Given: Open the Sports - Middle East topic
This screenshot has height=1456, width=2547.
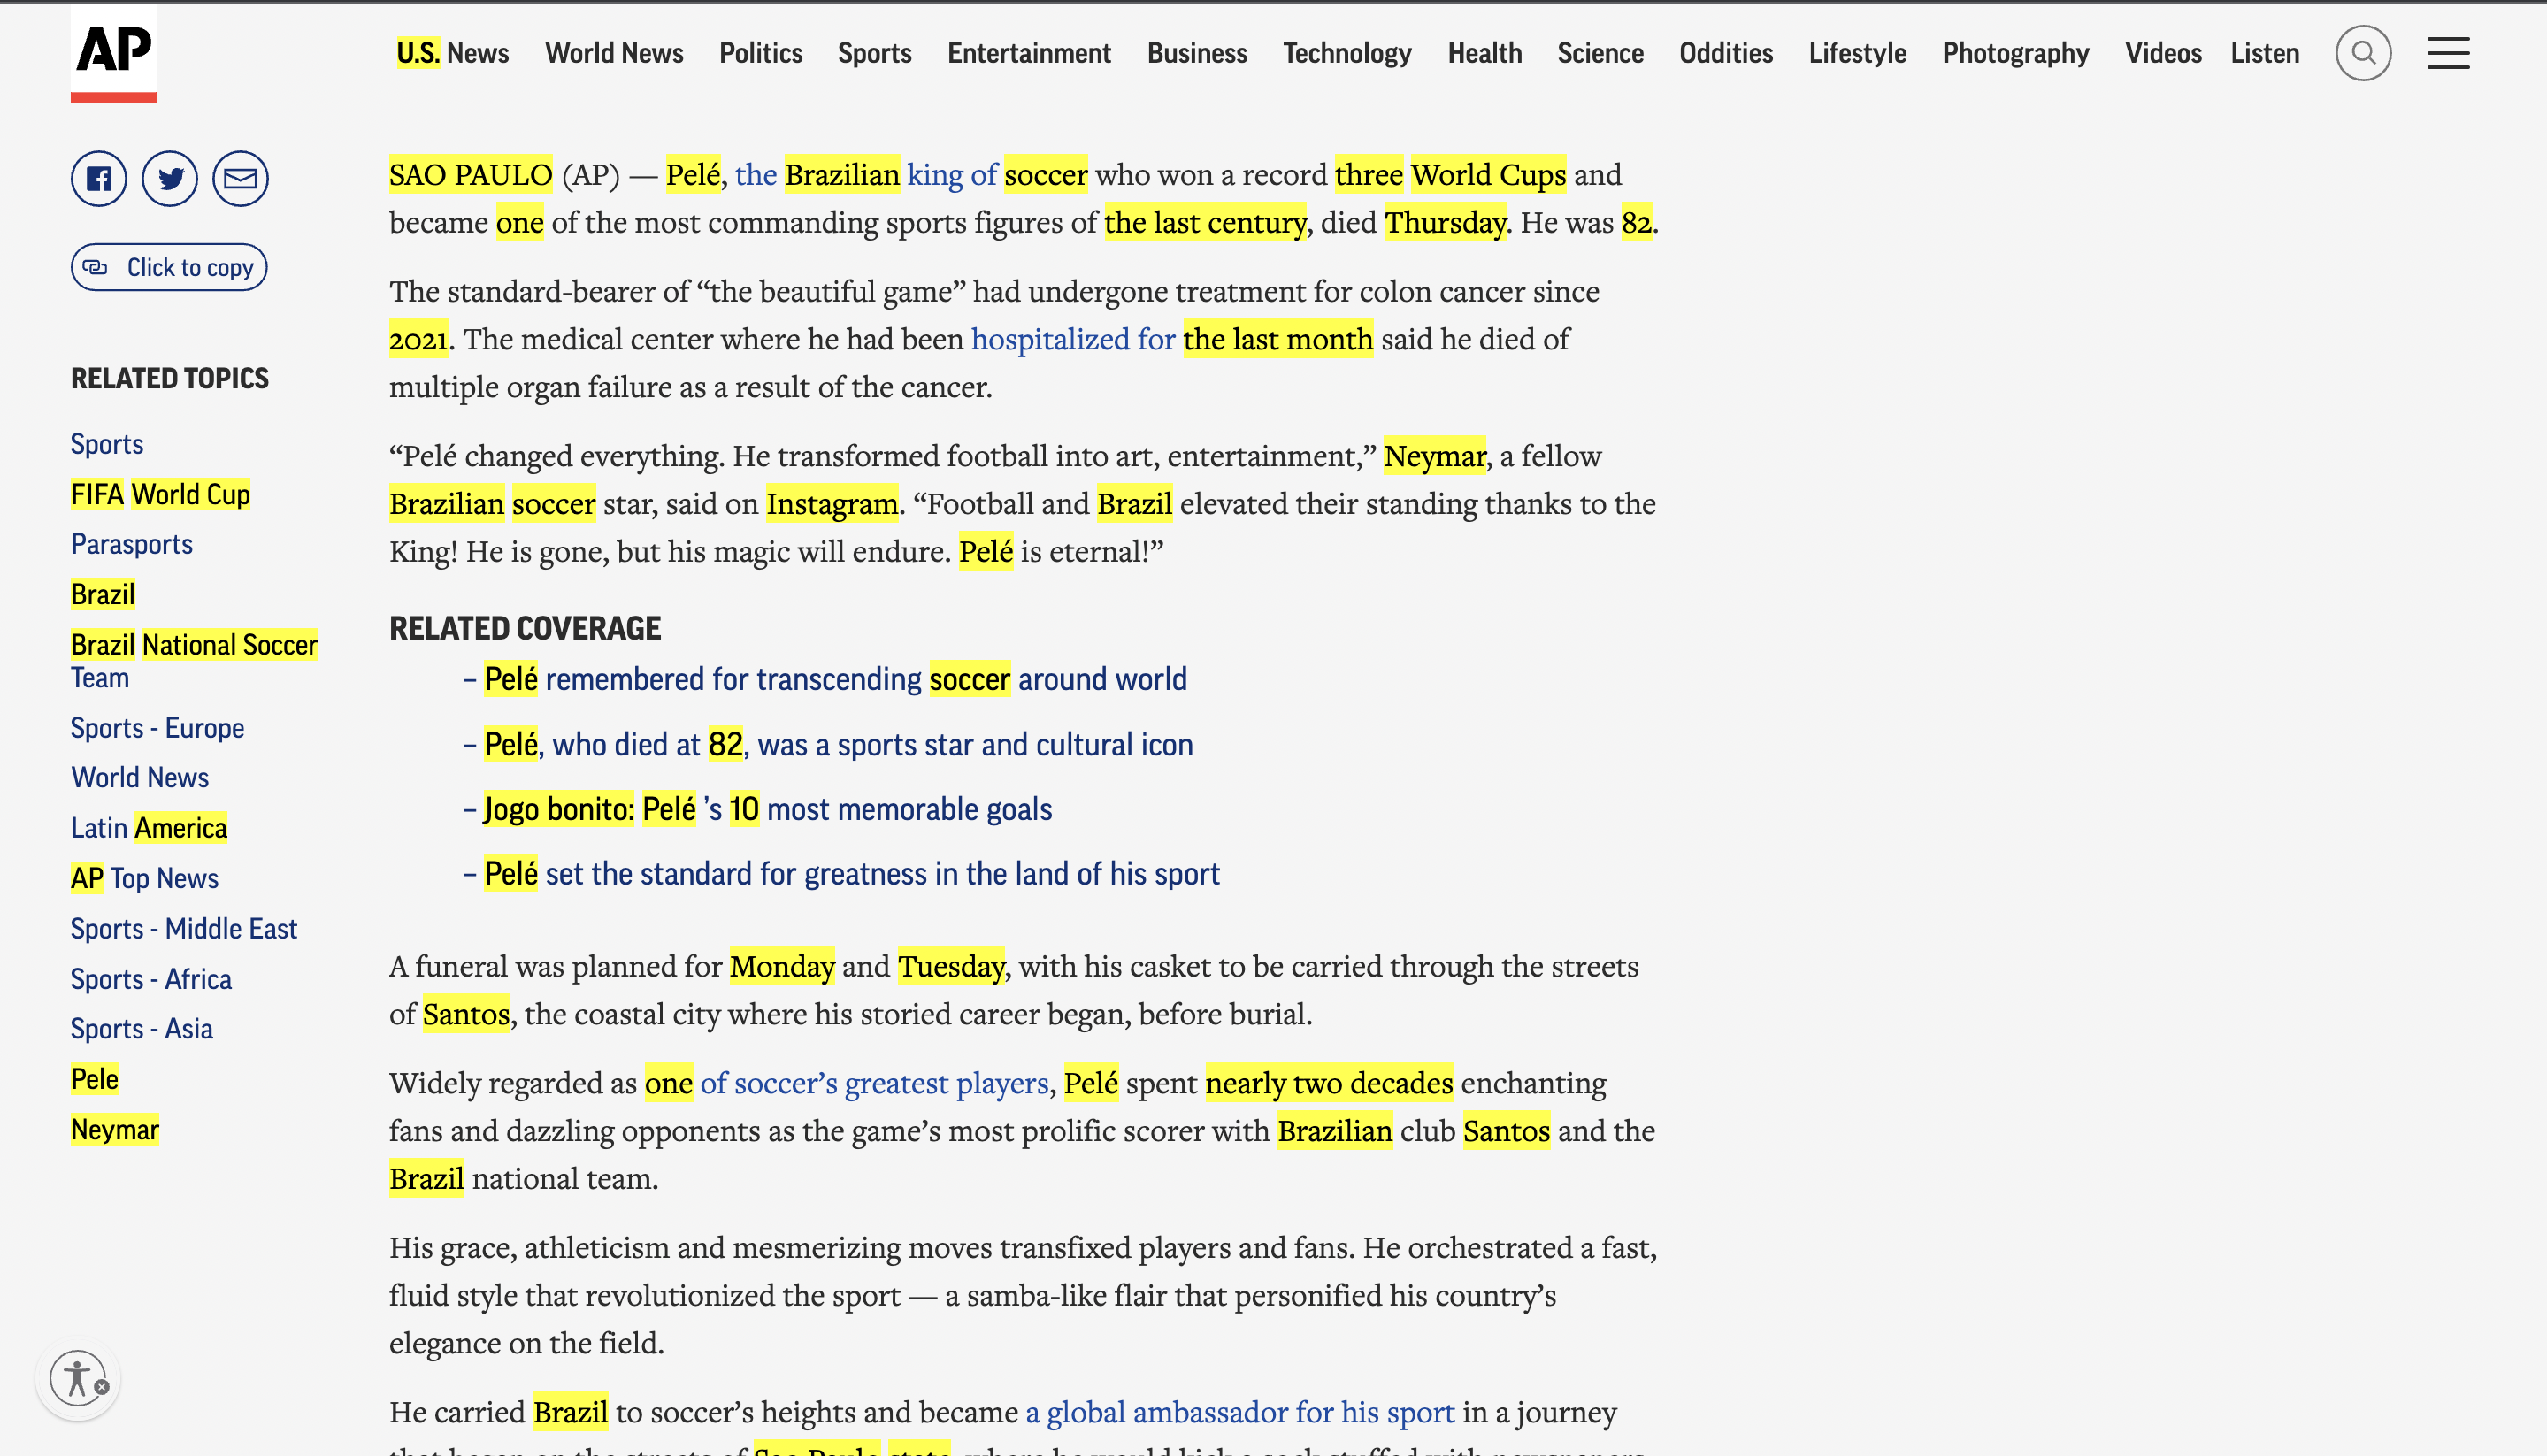Looking at the screenshot, I should pos(183,929).
